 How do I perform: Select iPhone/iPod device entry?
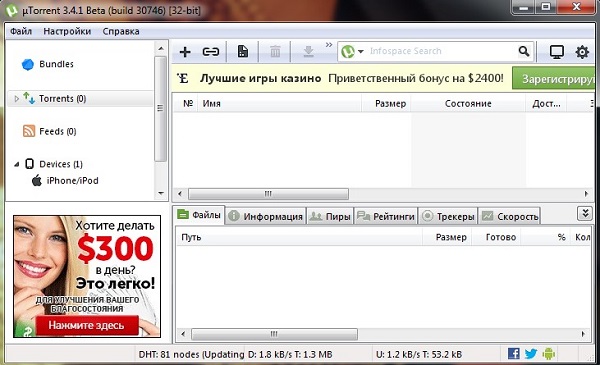(x=72, y=181)
